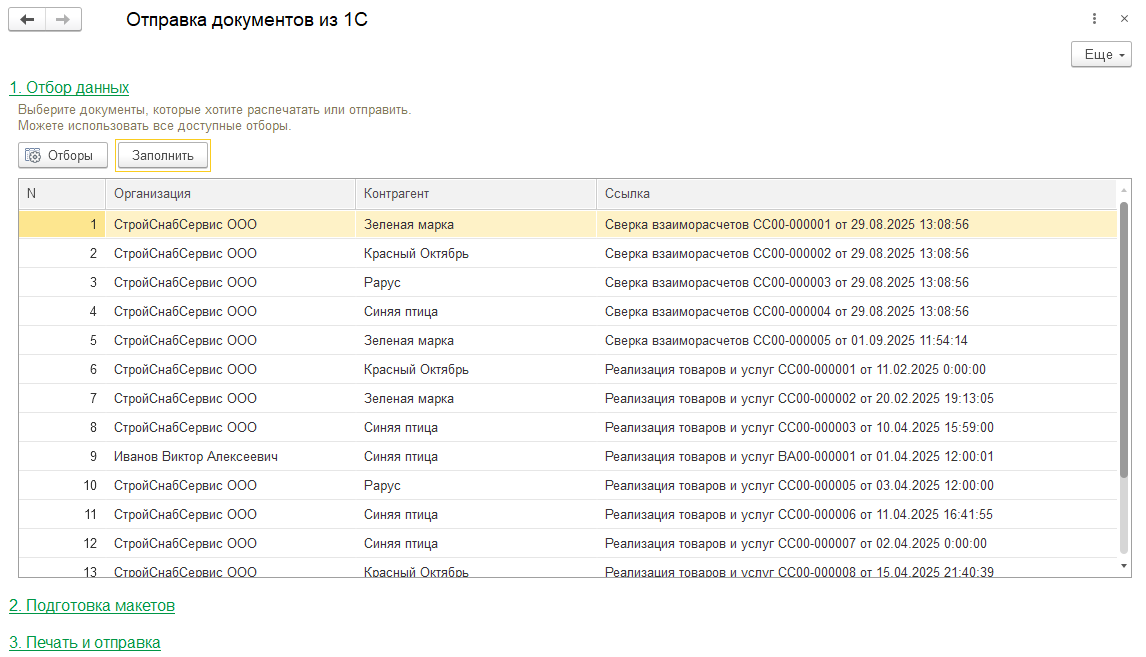Click Рарус contractor in row 3

tap(476, 283)
